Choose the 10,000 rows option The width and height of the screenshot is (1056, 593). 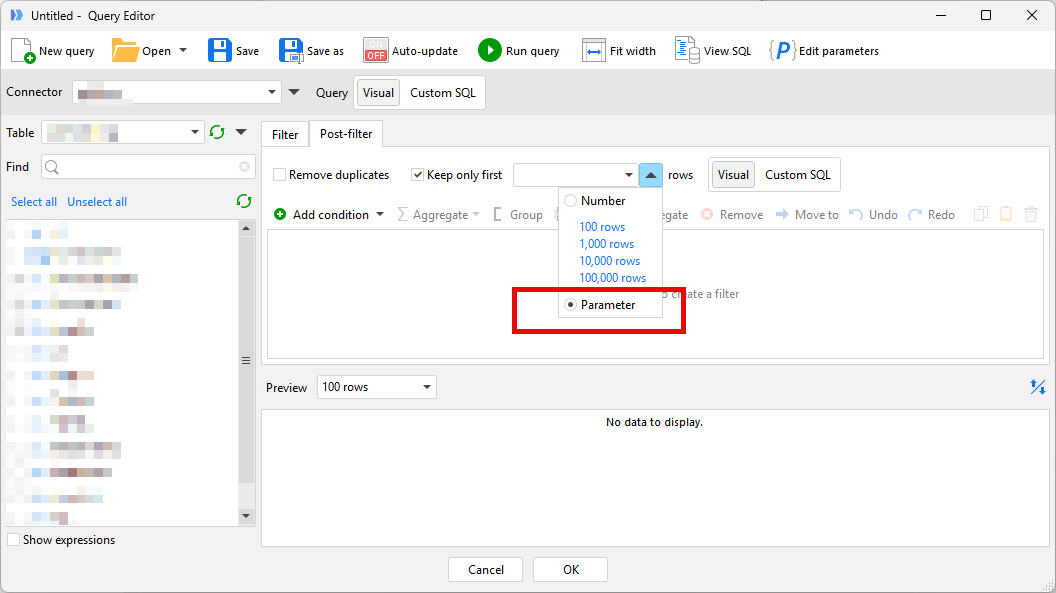pyautogui.click(x=609, y=261)
